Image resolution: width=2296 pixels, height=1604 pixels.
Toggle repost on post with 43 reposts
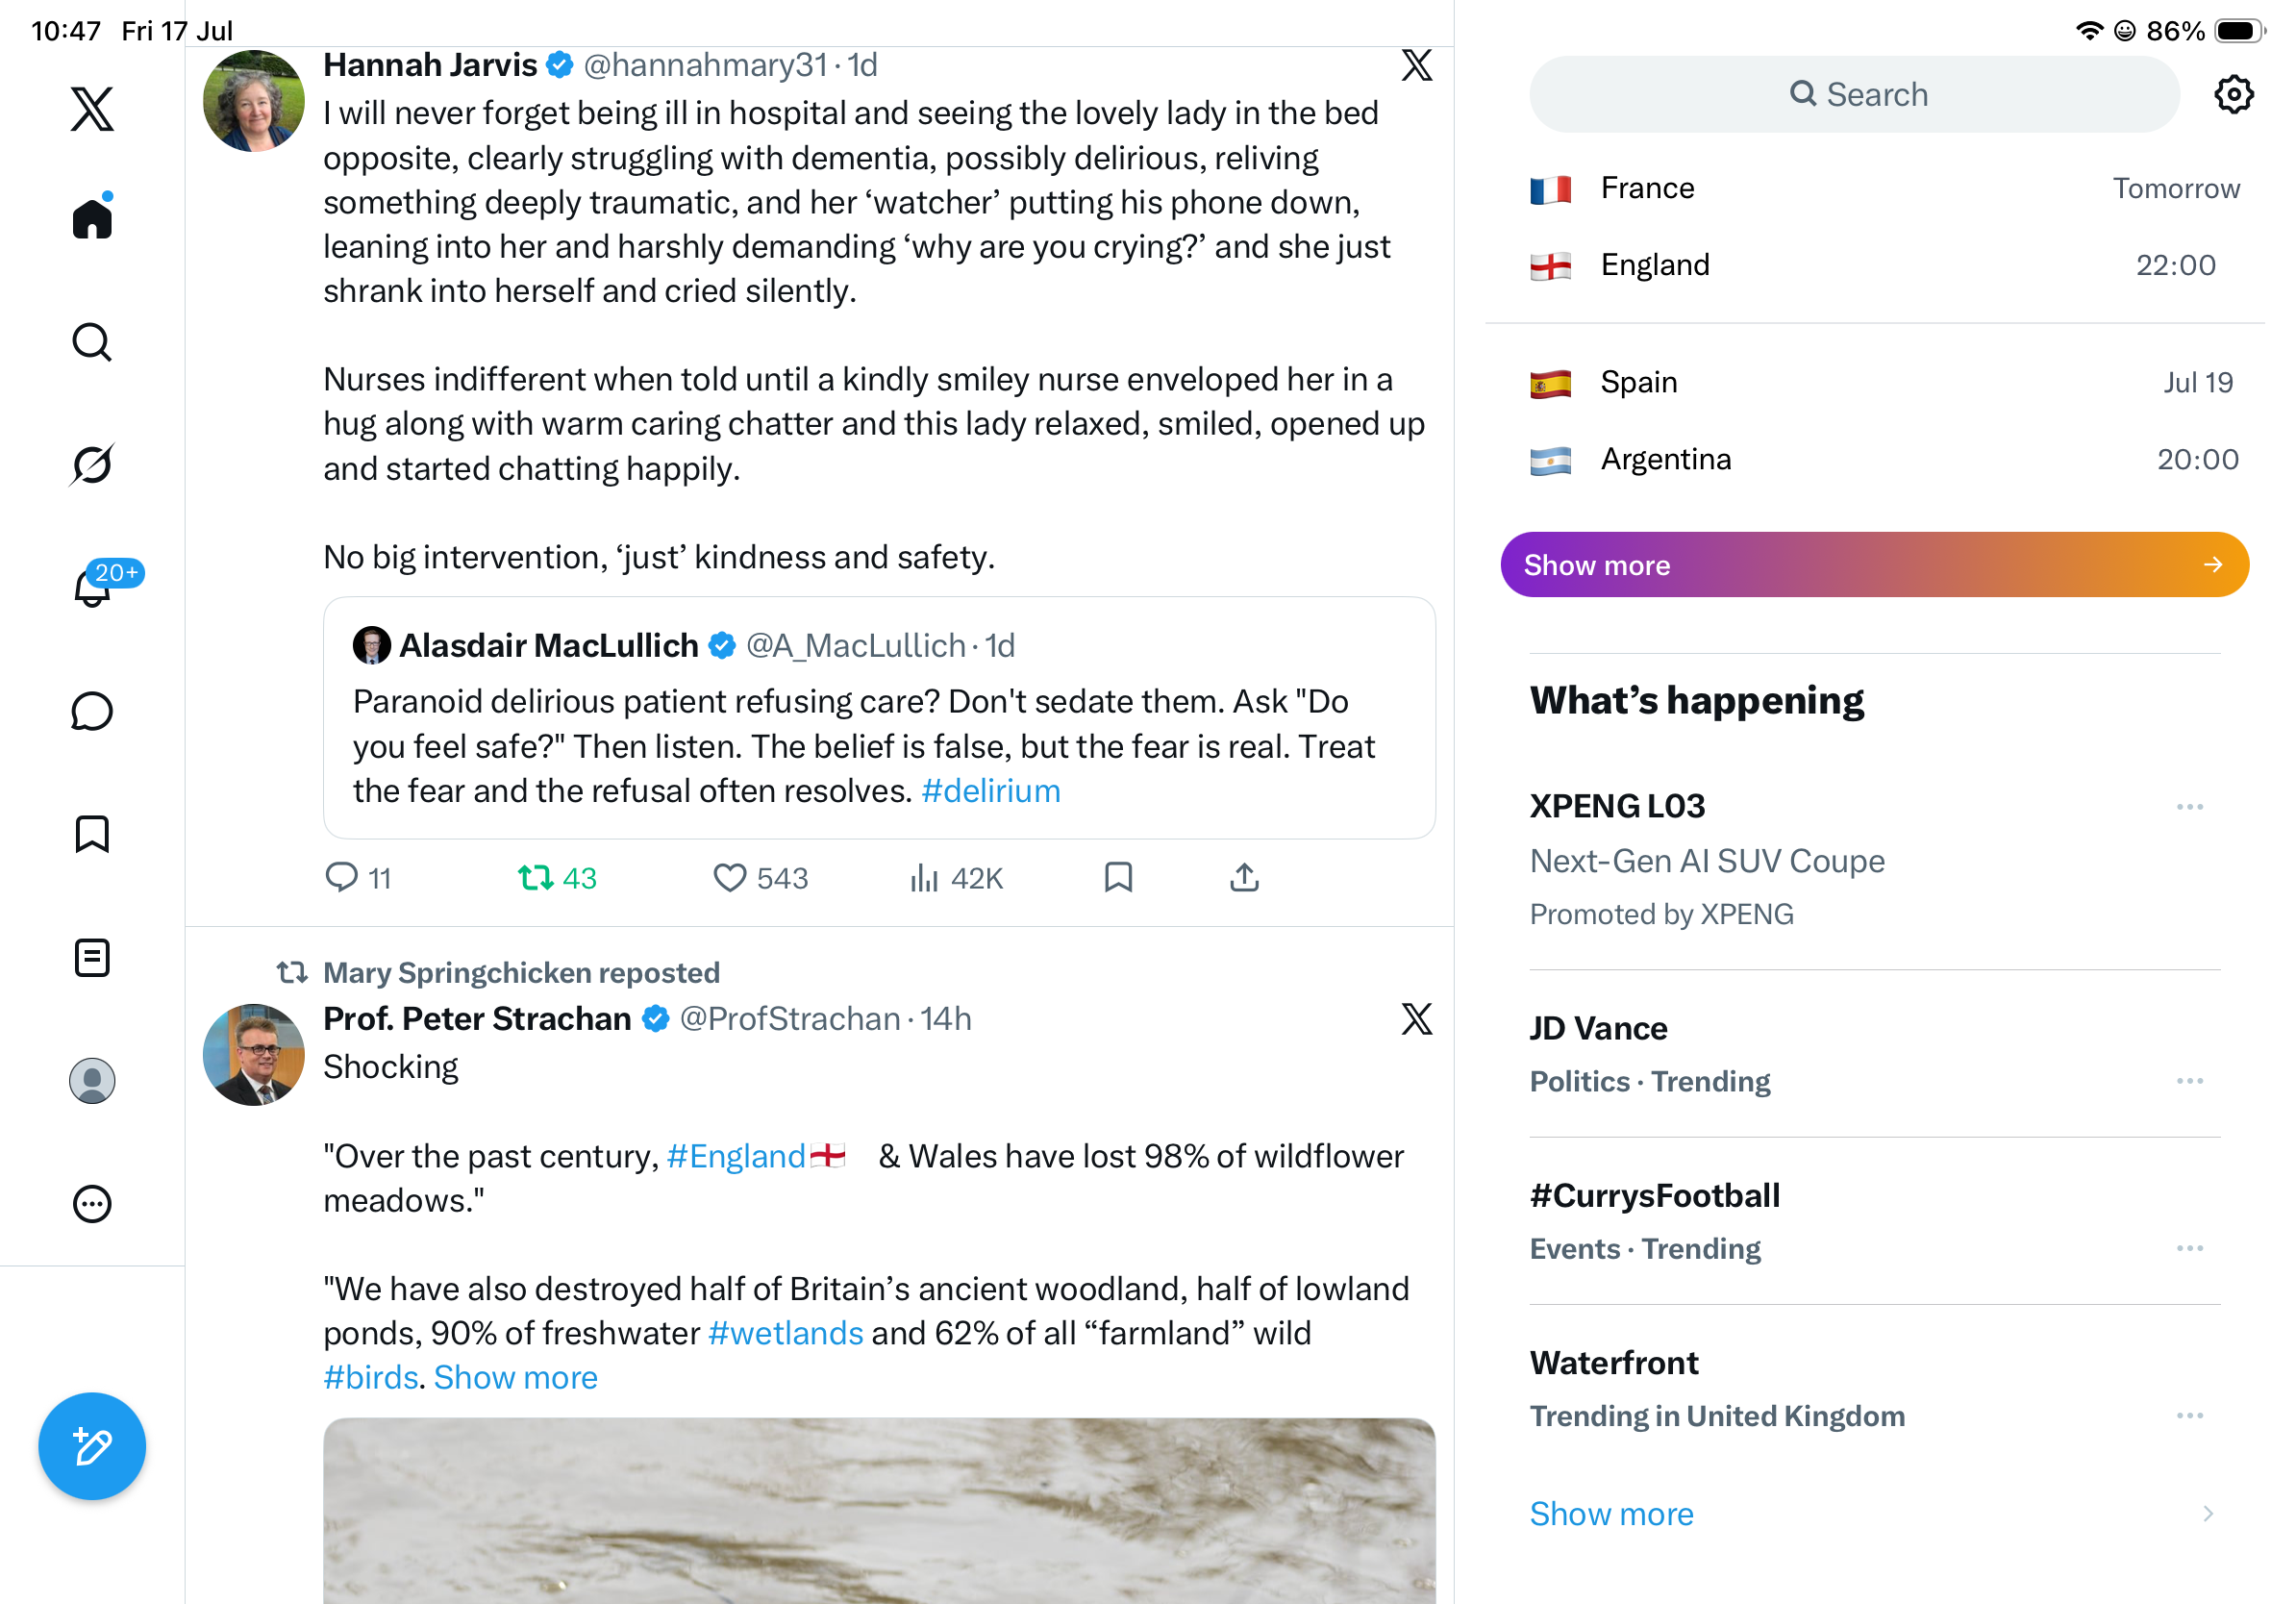557,877
